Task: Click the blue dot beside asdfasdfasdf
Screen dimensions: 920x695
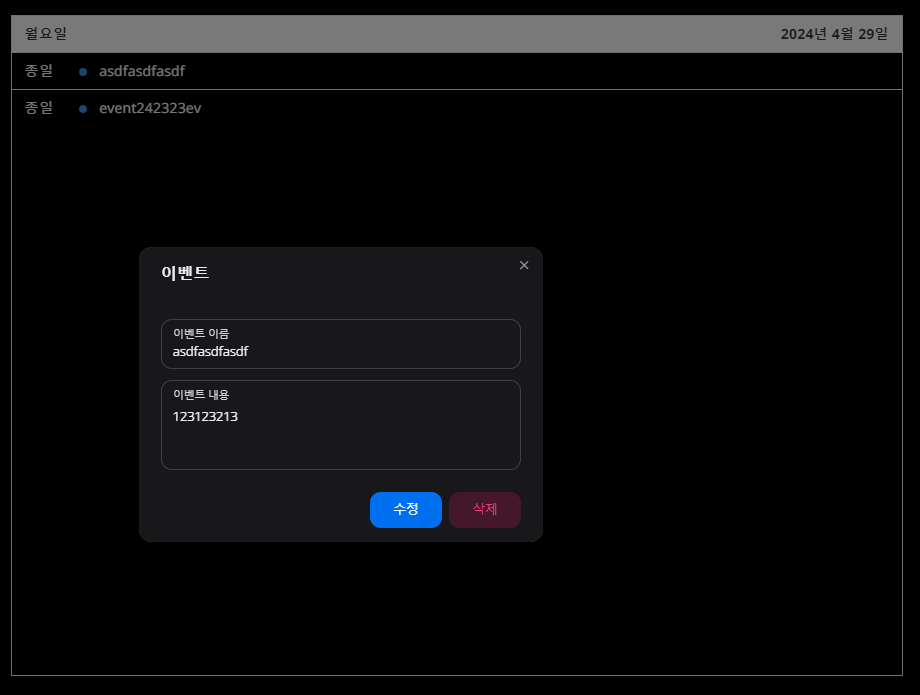Action: click(83, 72)
